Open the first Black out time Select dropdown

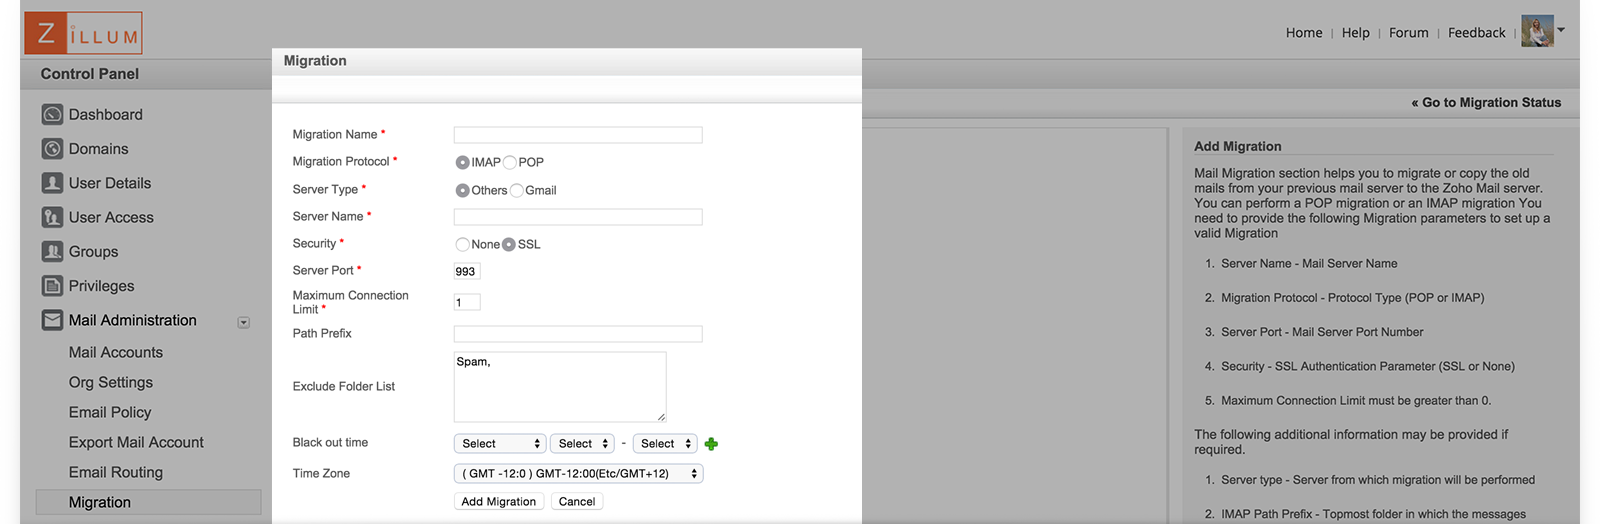[500, 444]
